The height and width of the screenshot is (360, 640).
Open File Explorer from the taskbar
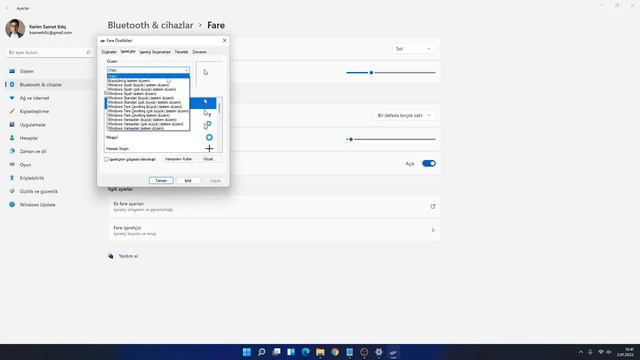pos(320,352)
